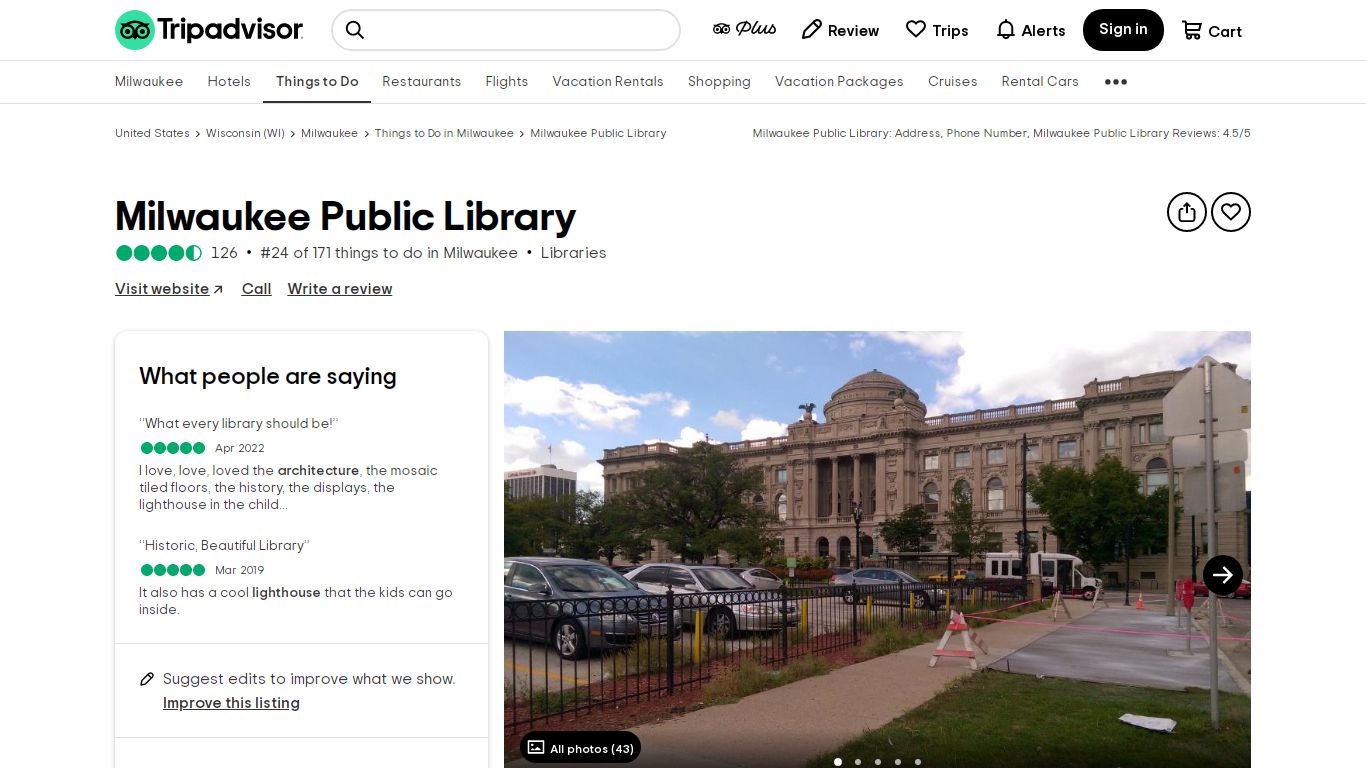This screenshot has width=1366, height=768.
Task: Click the Review pencil icon
Action: tap(812, 30)
